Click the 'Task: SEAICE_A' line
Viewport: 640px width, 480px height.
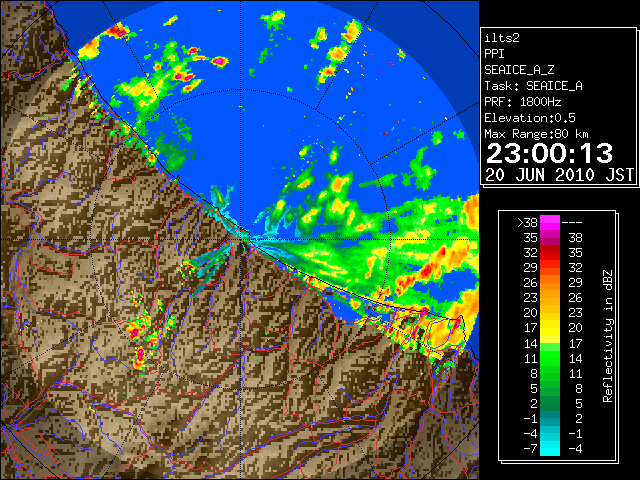533,86
